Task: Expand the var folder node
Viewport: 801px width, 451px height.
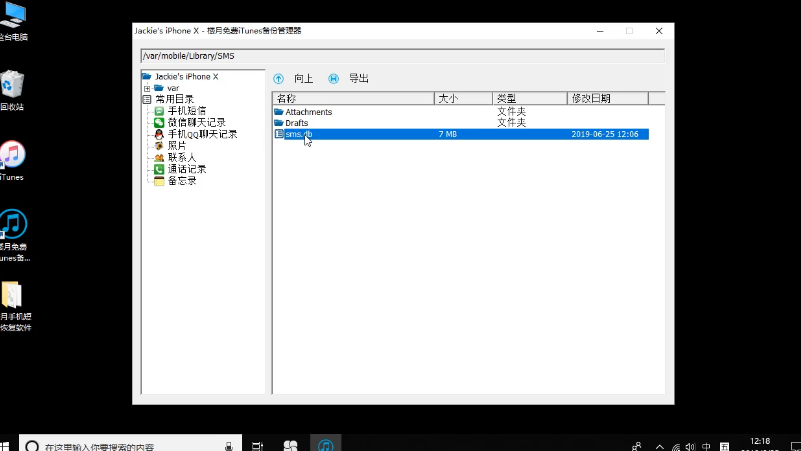Action: pos(147,88)
